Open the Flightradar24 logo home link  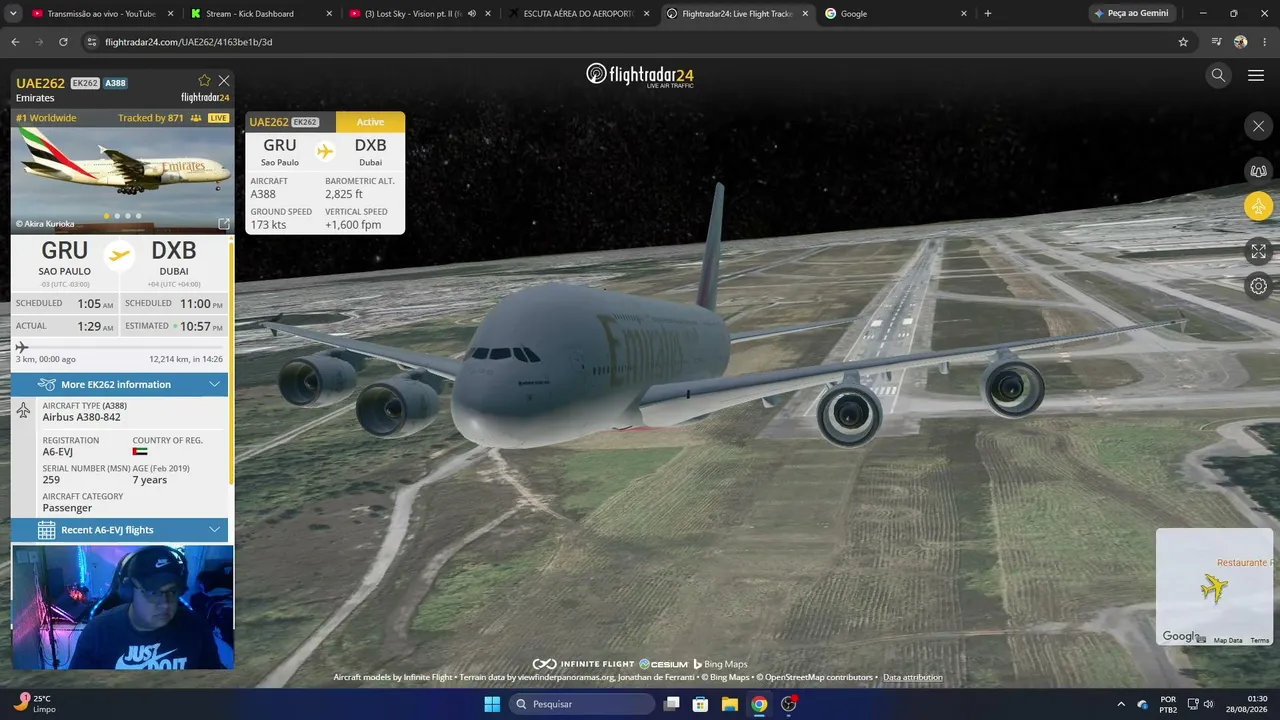(640, 75)
